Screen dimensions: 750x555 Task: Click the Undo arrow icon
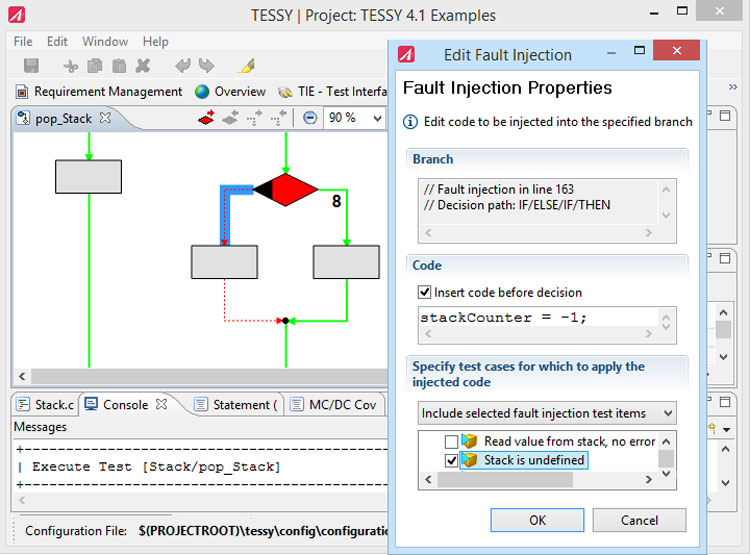point(183,66)
